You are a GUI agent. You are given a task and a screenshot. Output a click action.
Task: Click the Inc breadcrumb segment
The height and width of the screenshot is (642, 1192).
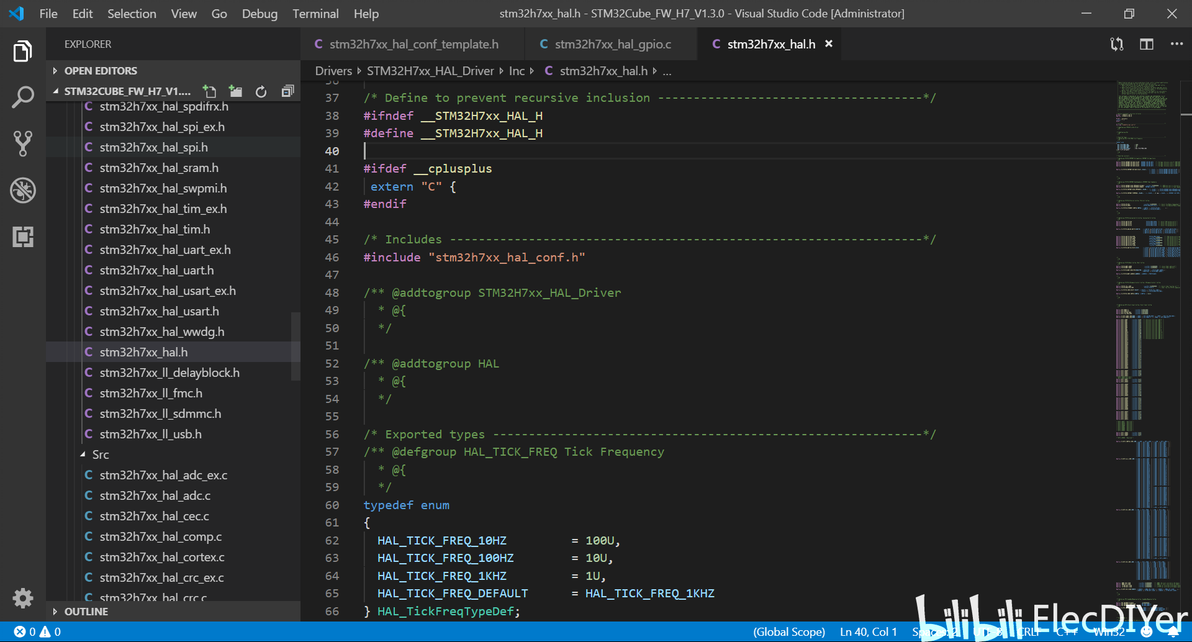coord(516,71)
